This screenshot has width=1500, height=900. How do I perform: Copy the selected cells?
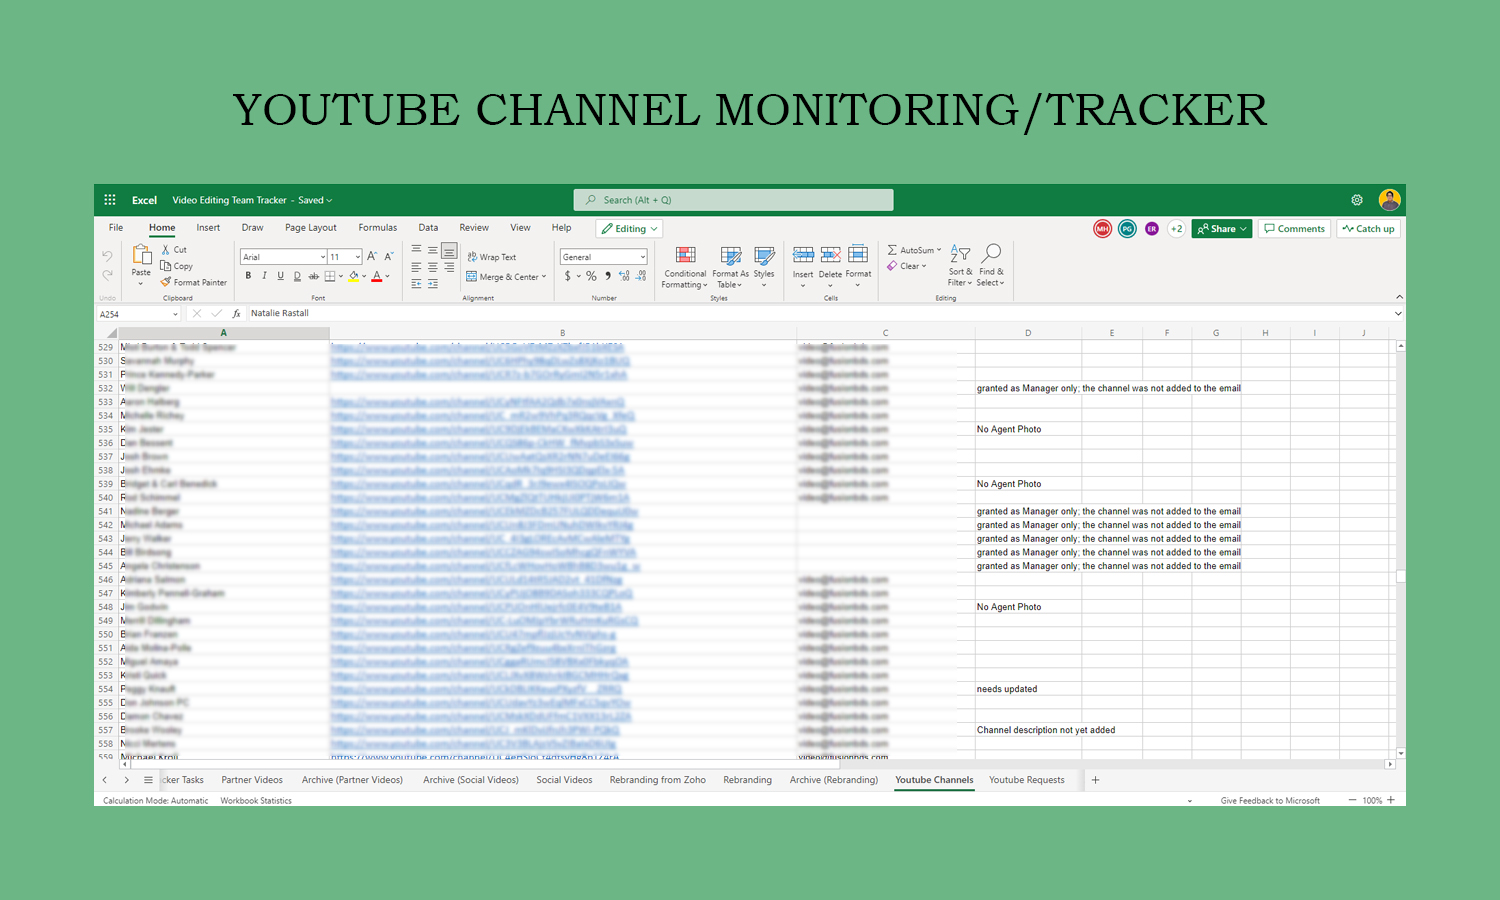(x=177, y=266)
